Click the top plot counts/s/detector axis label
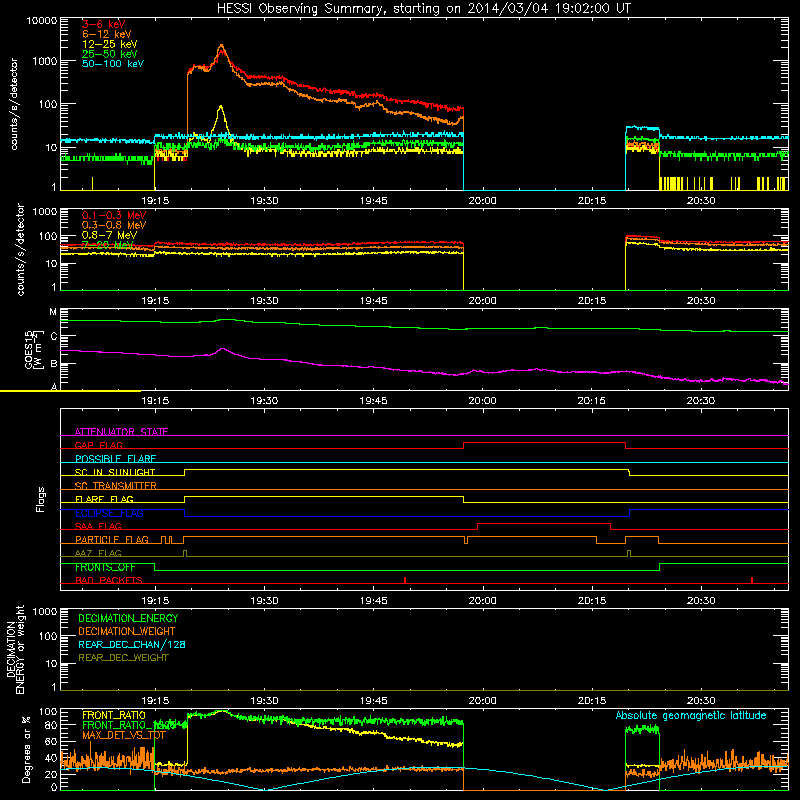Image resolution: width=800 pixels, height=800 pixels. [14, 104]
